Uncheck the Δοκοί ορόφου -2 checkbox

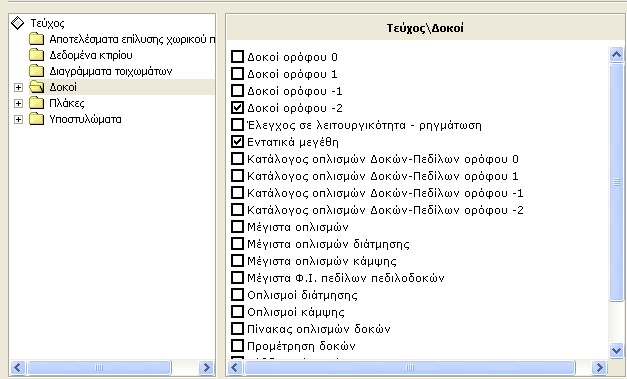pyautogui.click(x=238, y=108)
